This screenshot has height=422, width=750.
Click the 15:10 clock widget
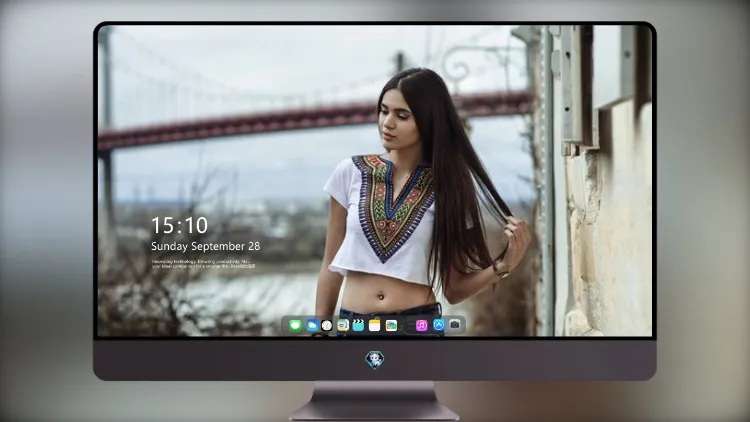pos(179,225)
